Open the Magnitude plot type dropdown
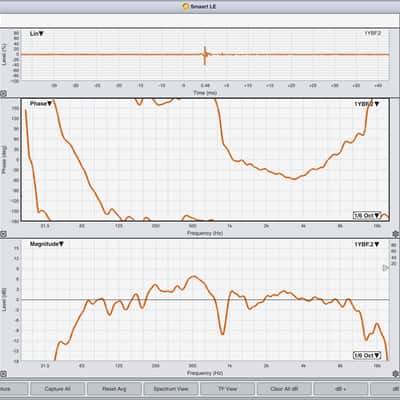Image resolution: width=400 pixels, height=400 pixels. pyautogui.click(x=47, y=244)
